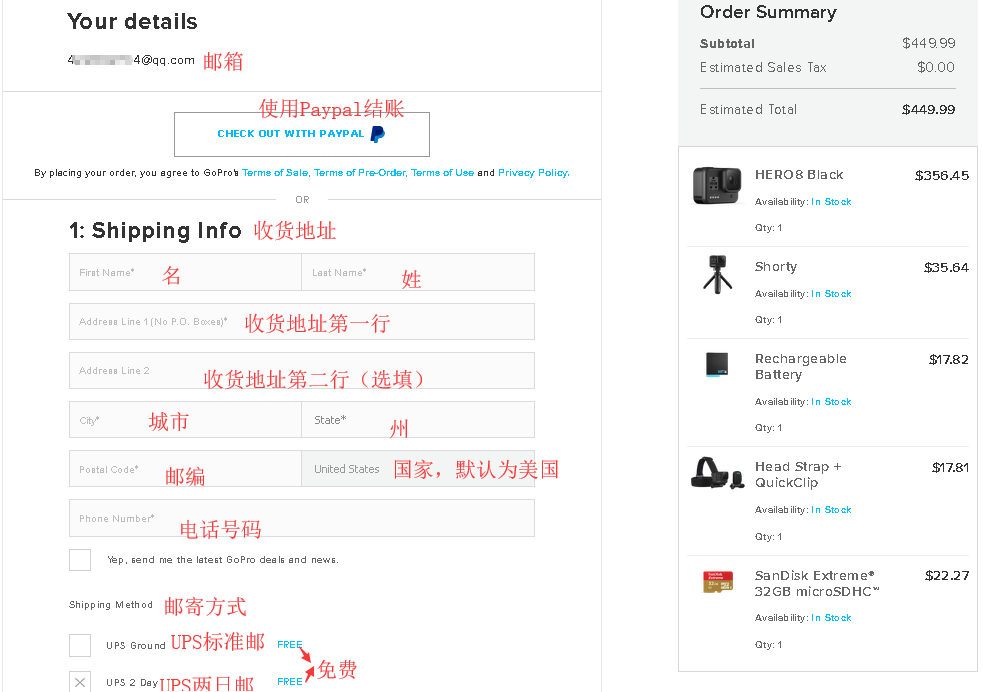The image size is (983, 692).
Task: Click the Estimated Total amount $449.99
Action: pyautogui.click(x=928, y=110)
